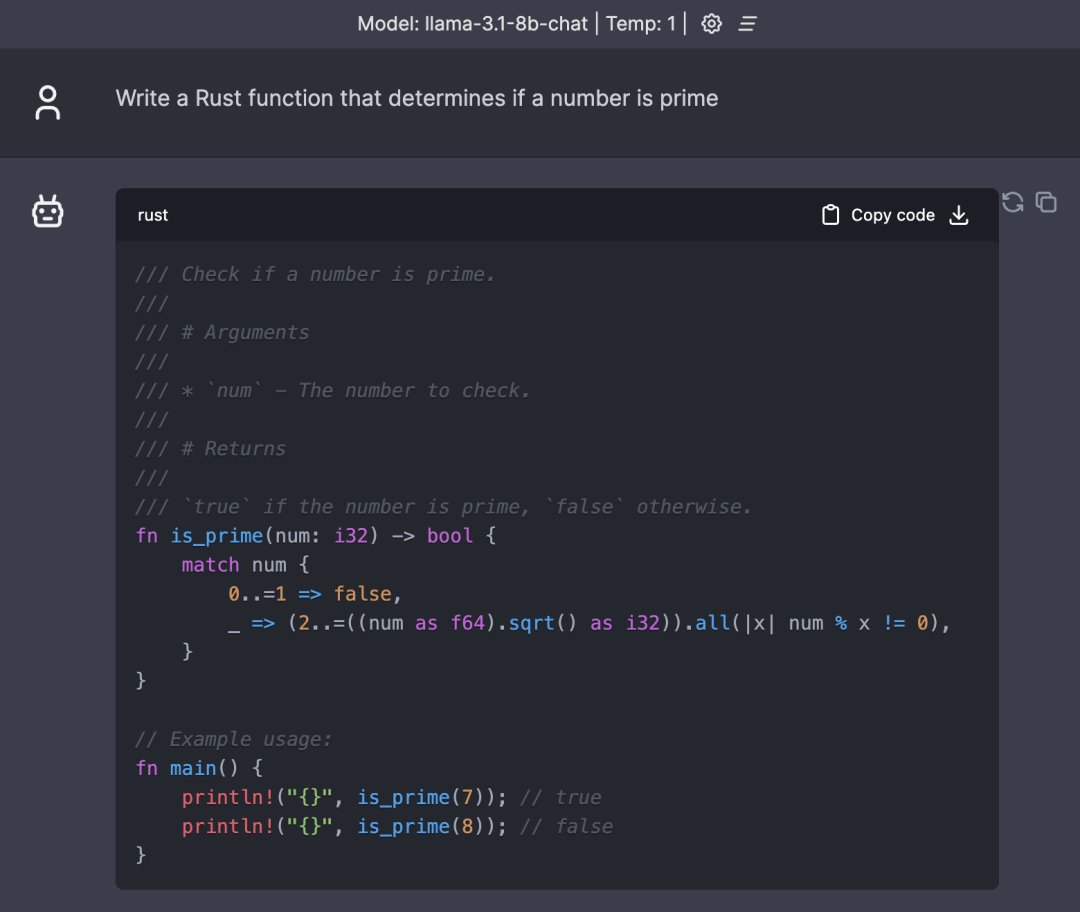The height and width of the screenshot is (912, 1080).
Task: Click the "0..=1 => false," code line
Action: (314, 594)
